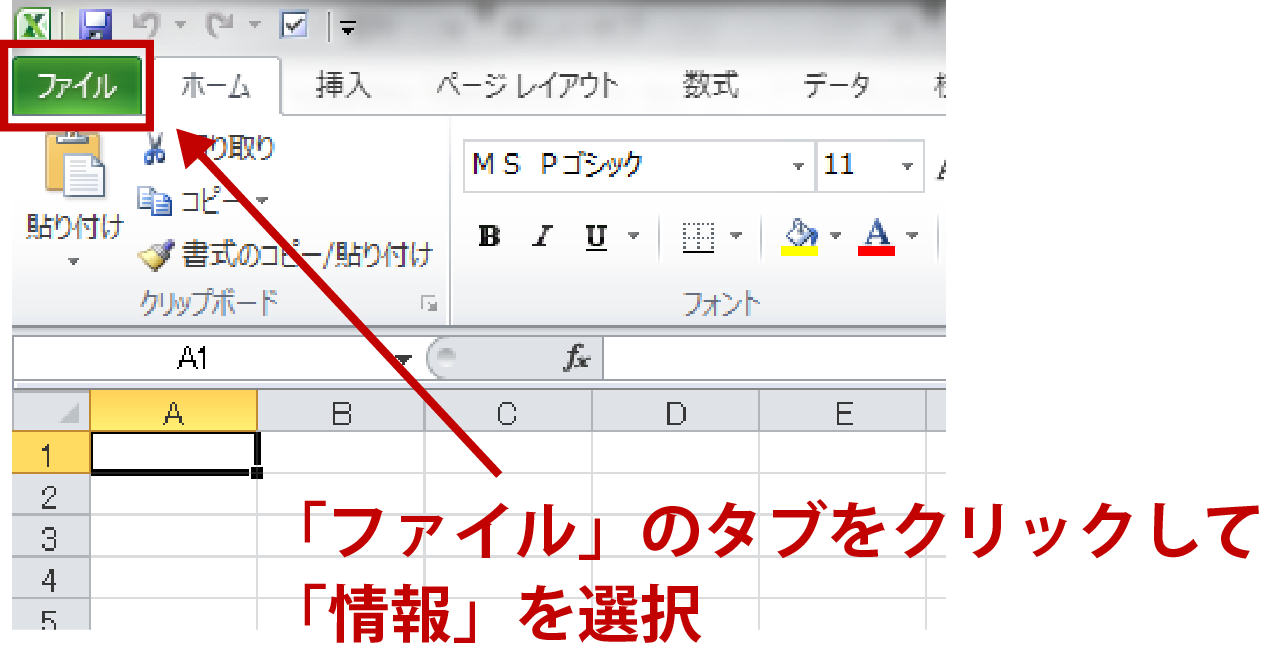1265x663 pixels.
Task: Switch to the 数式 tab
Action: [x=711, y=86]
